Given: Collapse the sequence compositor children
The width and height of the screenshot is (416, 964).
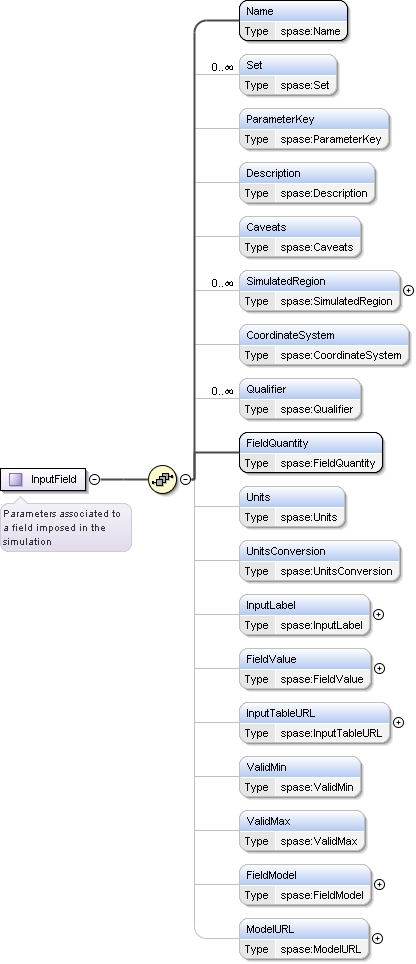Looking at the screenshot, I should tap(185, 479).
